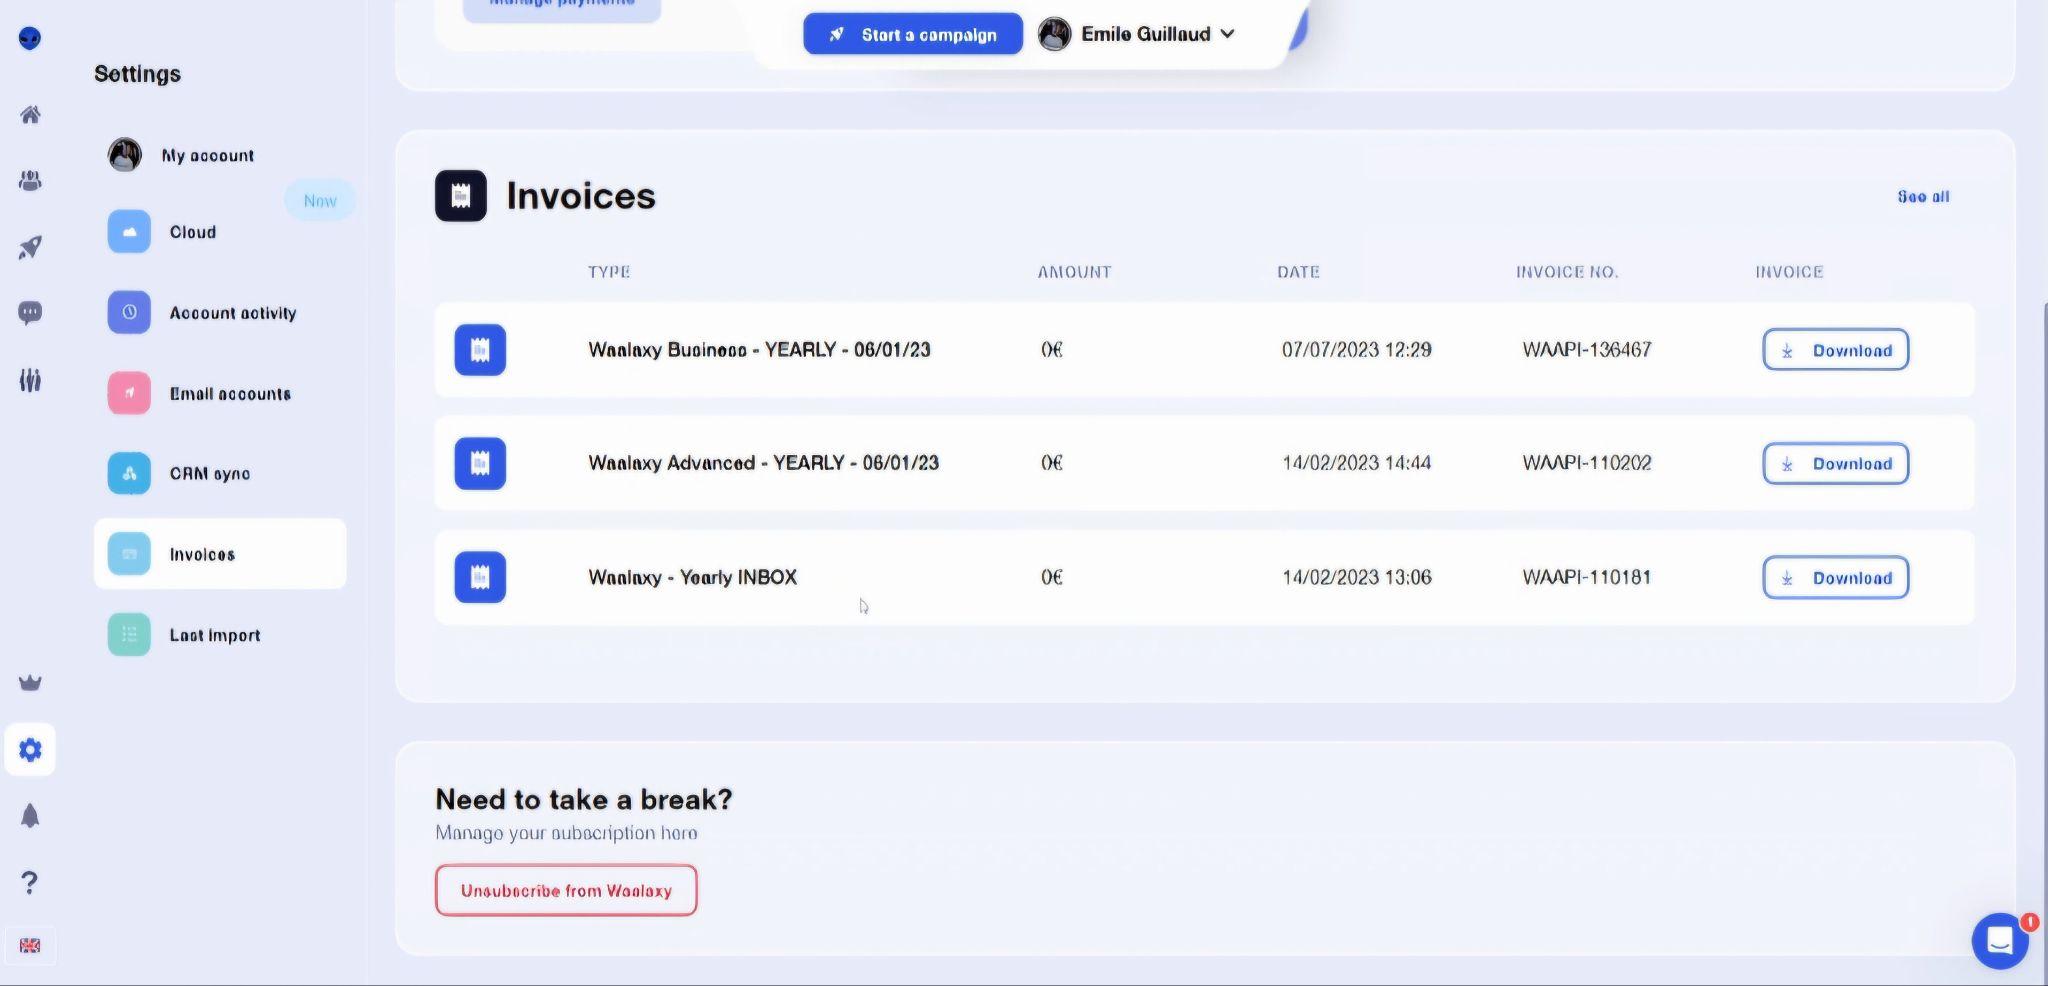Select Invoices in the Settings menu
This screenshot has width=2048, height=986.
(x=220, y=554)
